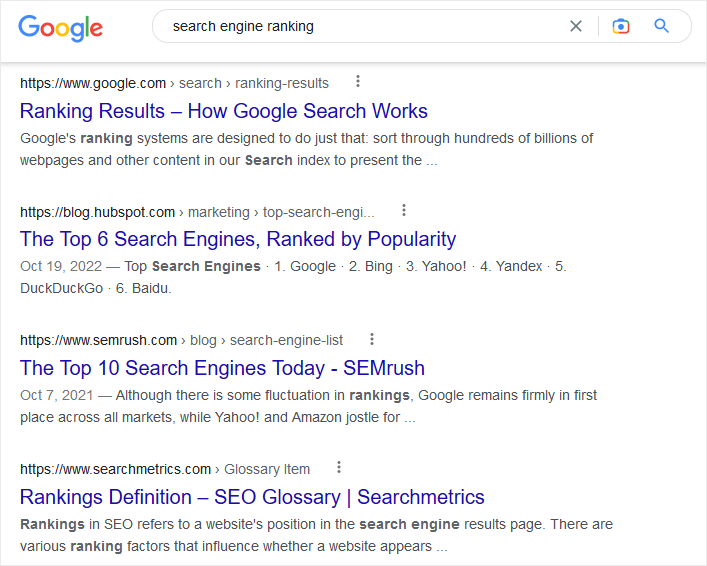
Task: Click inside the search query field
Action: click(x=360, y=26)
